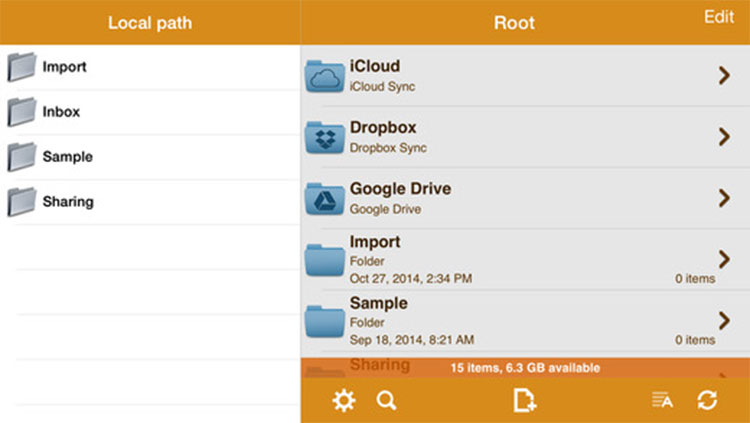750x423 pixels.
Task: Select Import in Local path list
Action: (x=64, y=67)
